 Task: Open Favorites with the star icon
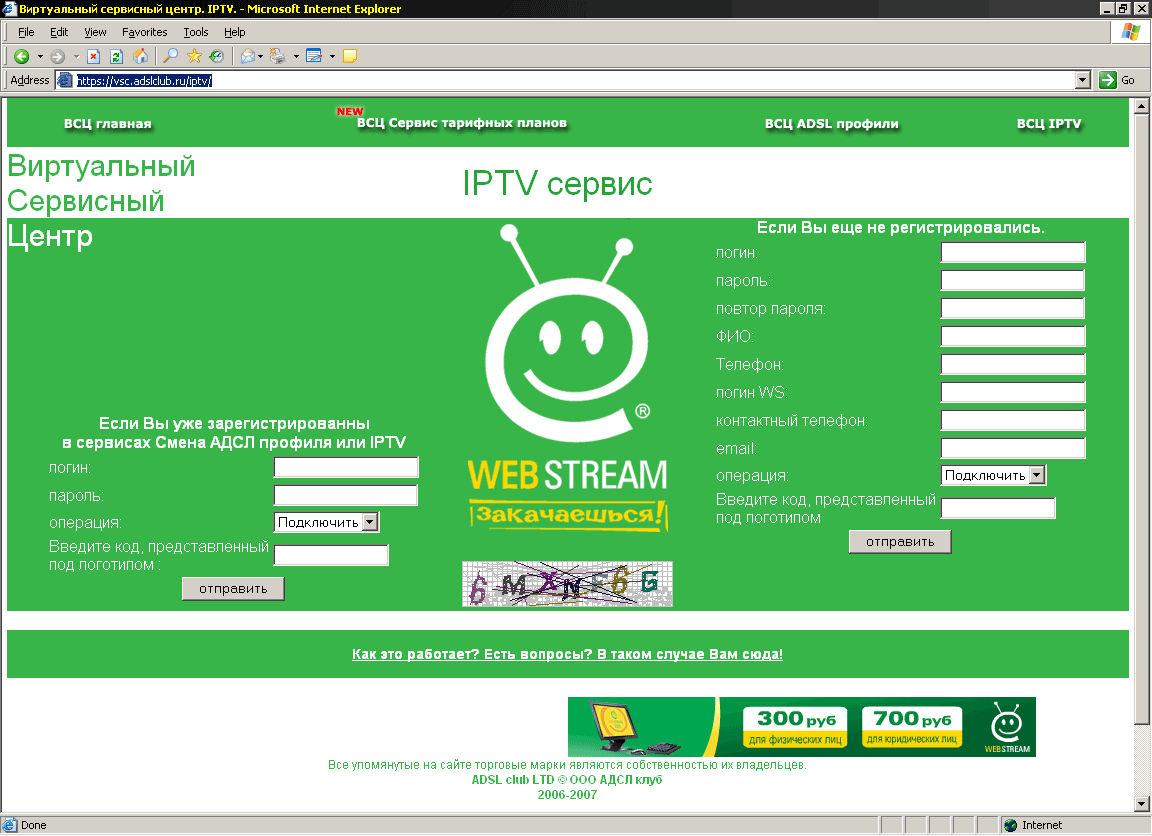click(x=194, y=57)
